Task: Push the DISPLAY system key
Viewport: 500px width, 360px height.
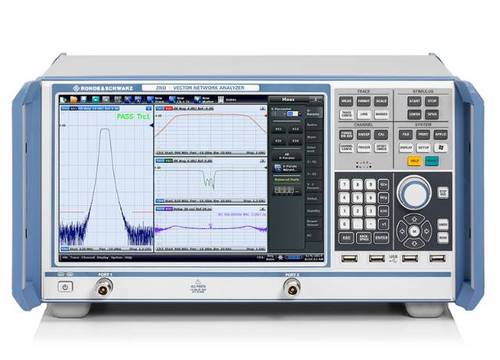Action: tap(406, 148)
